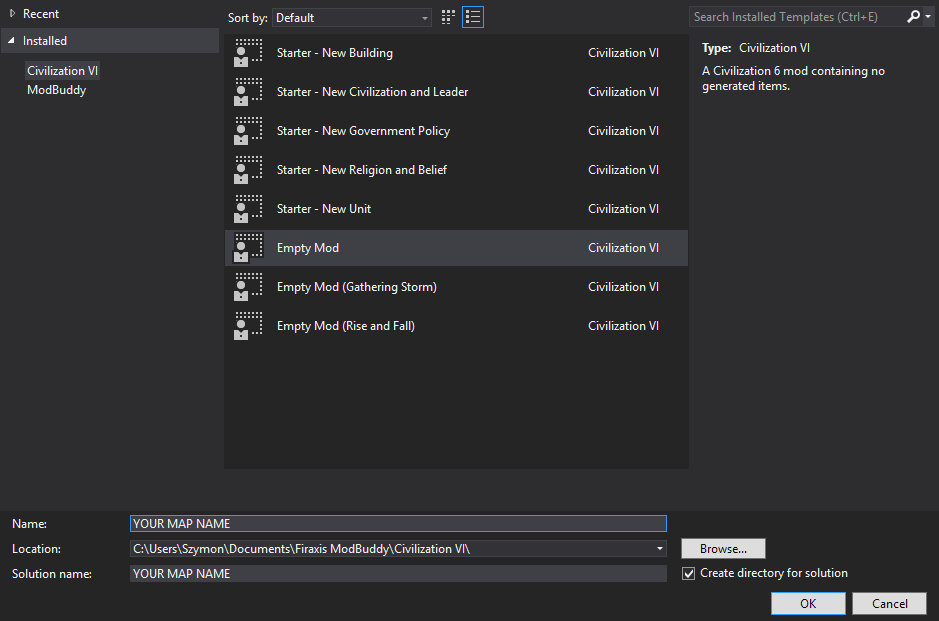The image size is (939, 621).
Task: Select ModBuddy in the template tree
Action: (x=56, y=90)
